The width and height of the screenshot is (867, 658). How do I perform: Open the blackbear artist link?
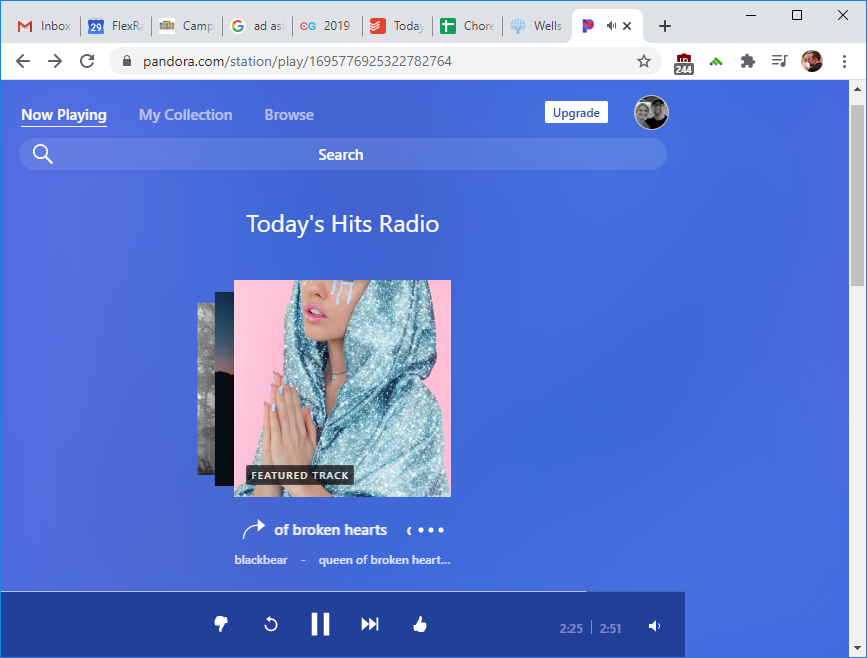(261, 560)
